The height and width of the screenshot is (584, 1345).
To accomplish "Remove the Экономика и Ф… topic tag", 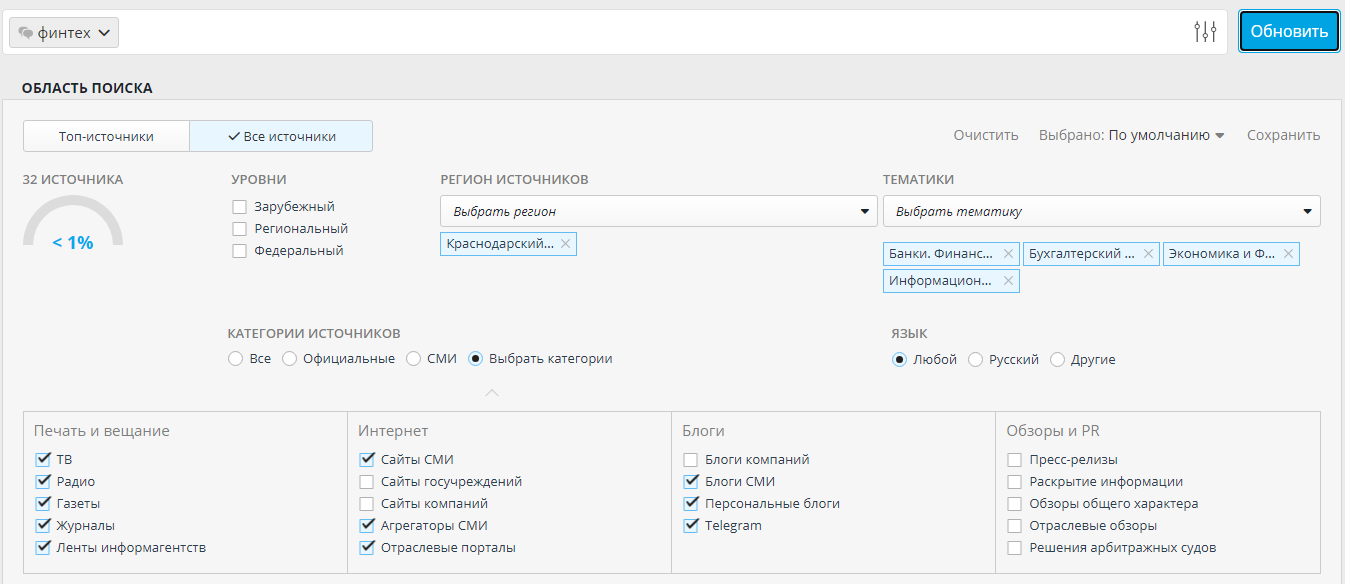I will click(x=1288, y=254).
